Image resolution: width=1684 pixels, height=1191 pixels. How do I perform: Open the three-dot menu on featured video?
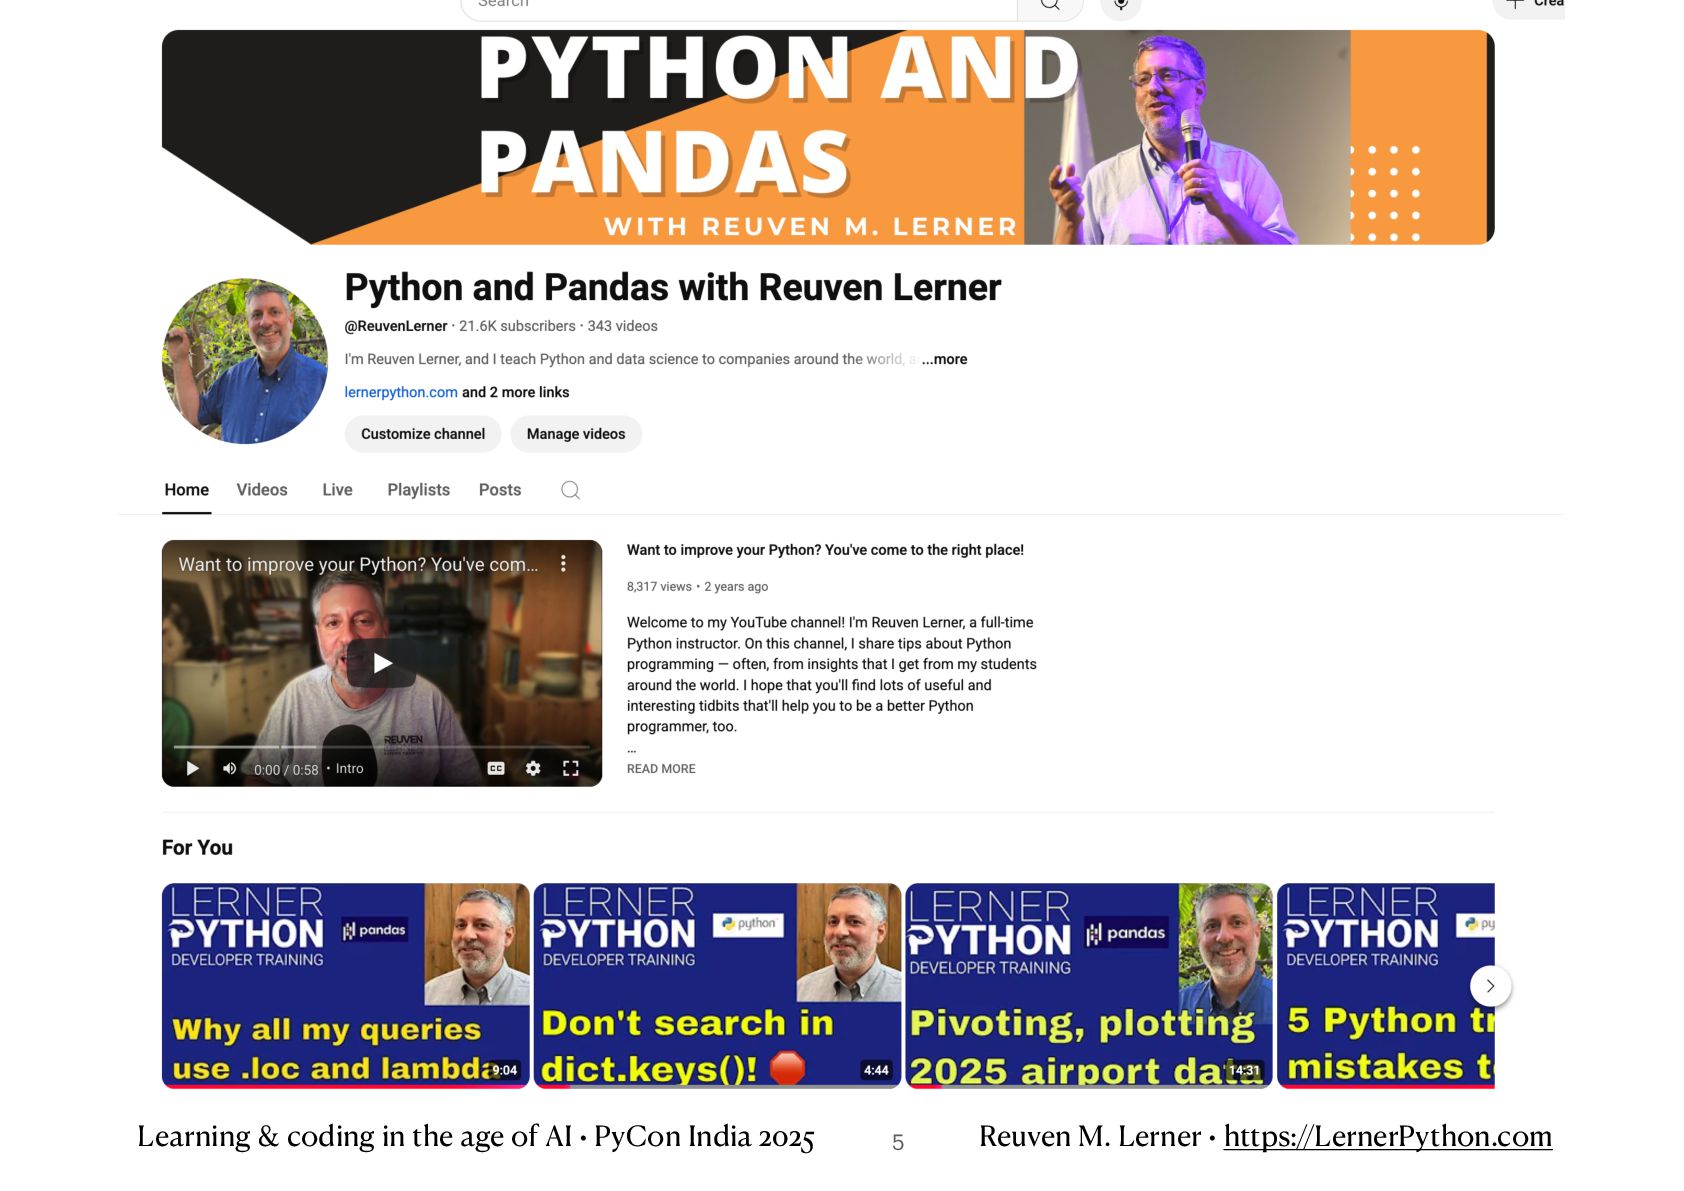563,564
